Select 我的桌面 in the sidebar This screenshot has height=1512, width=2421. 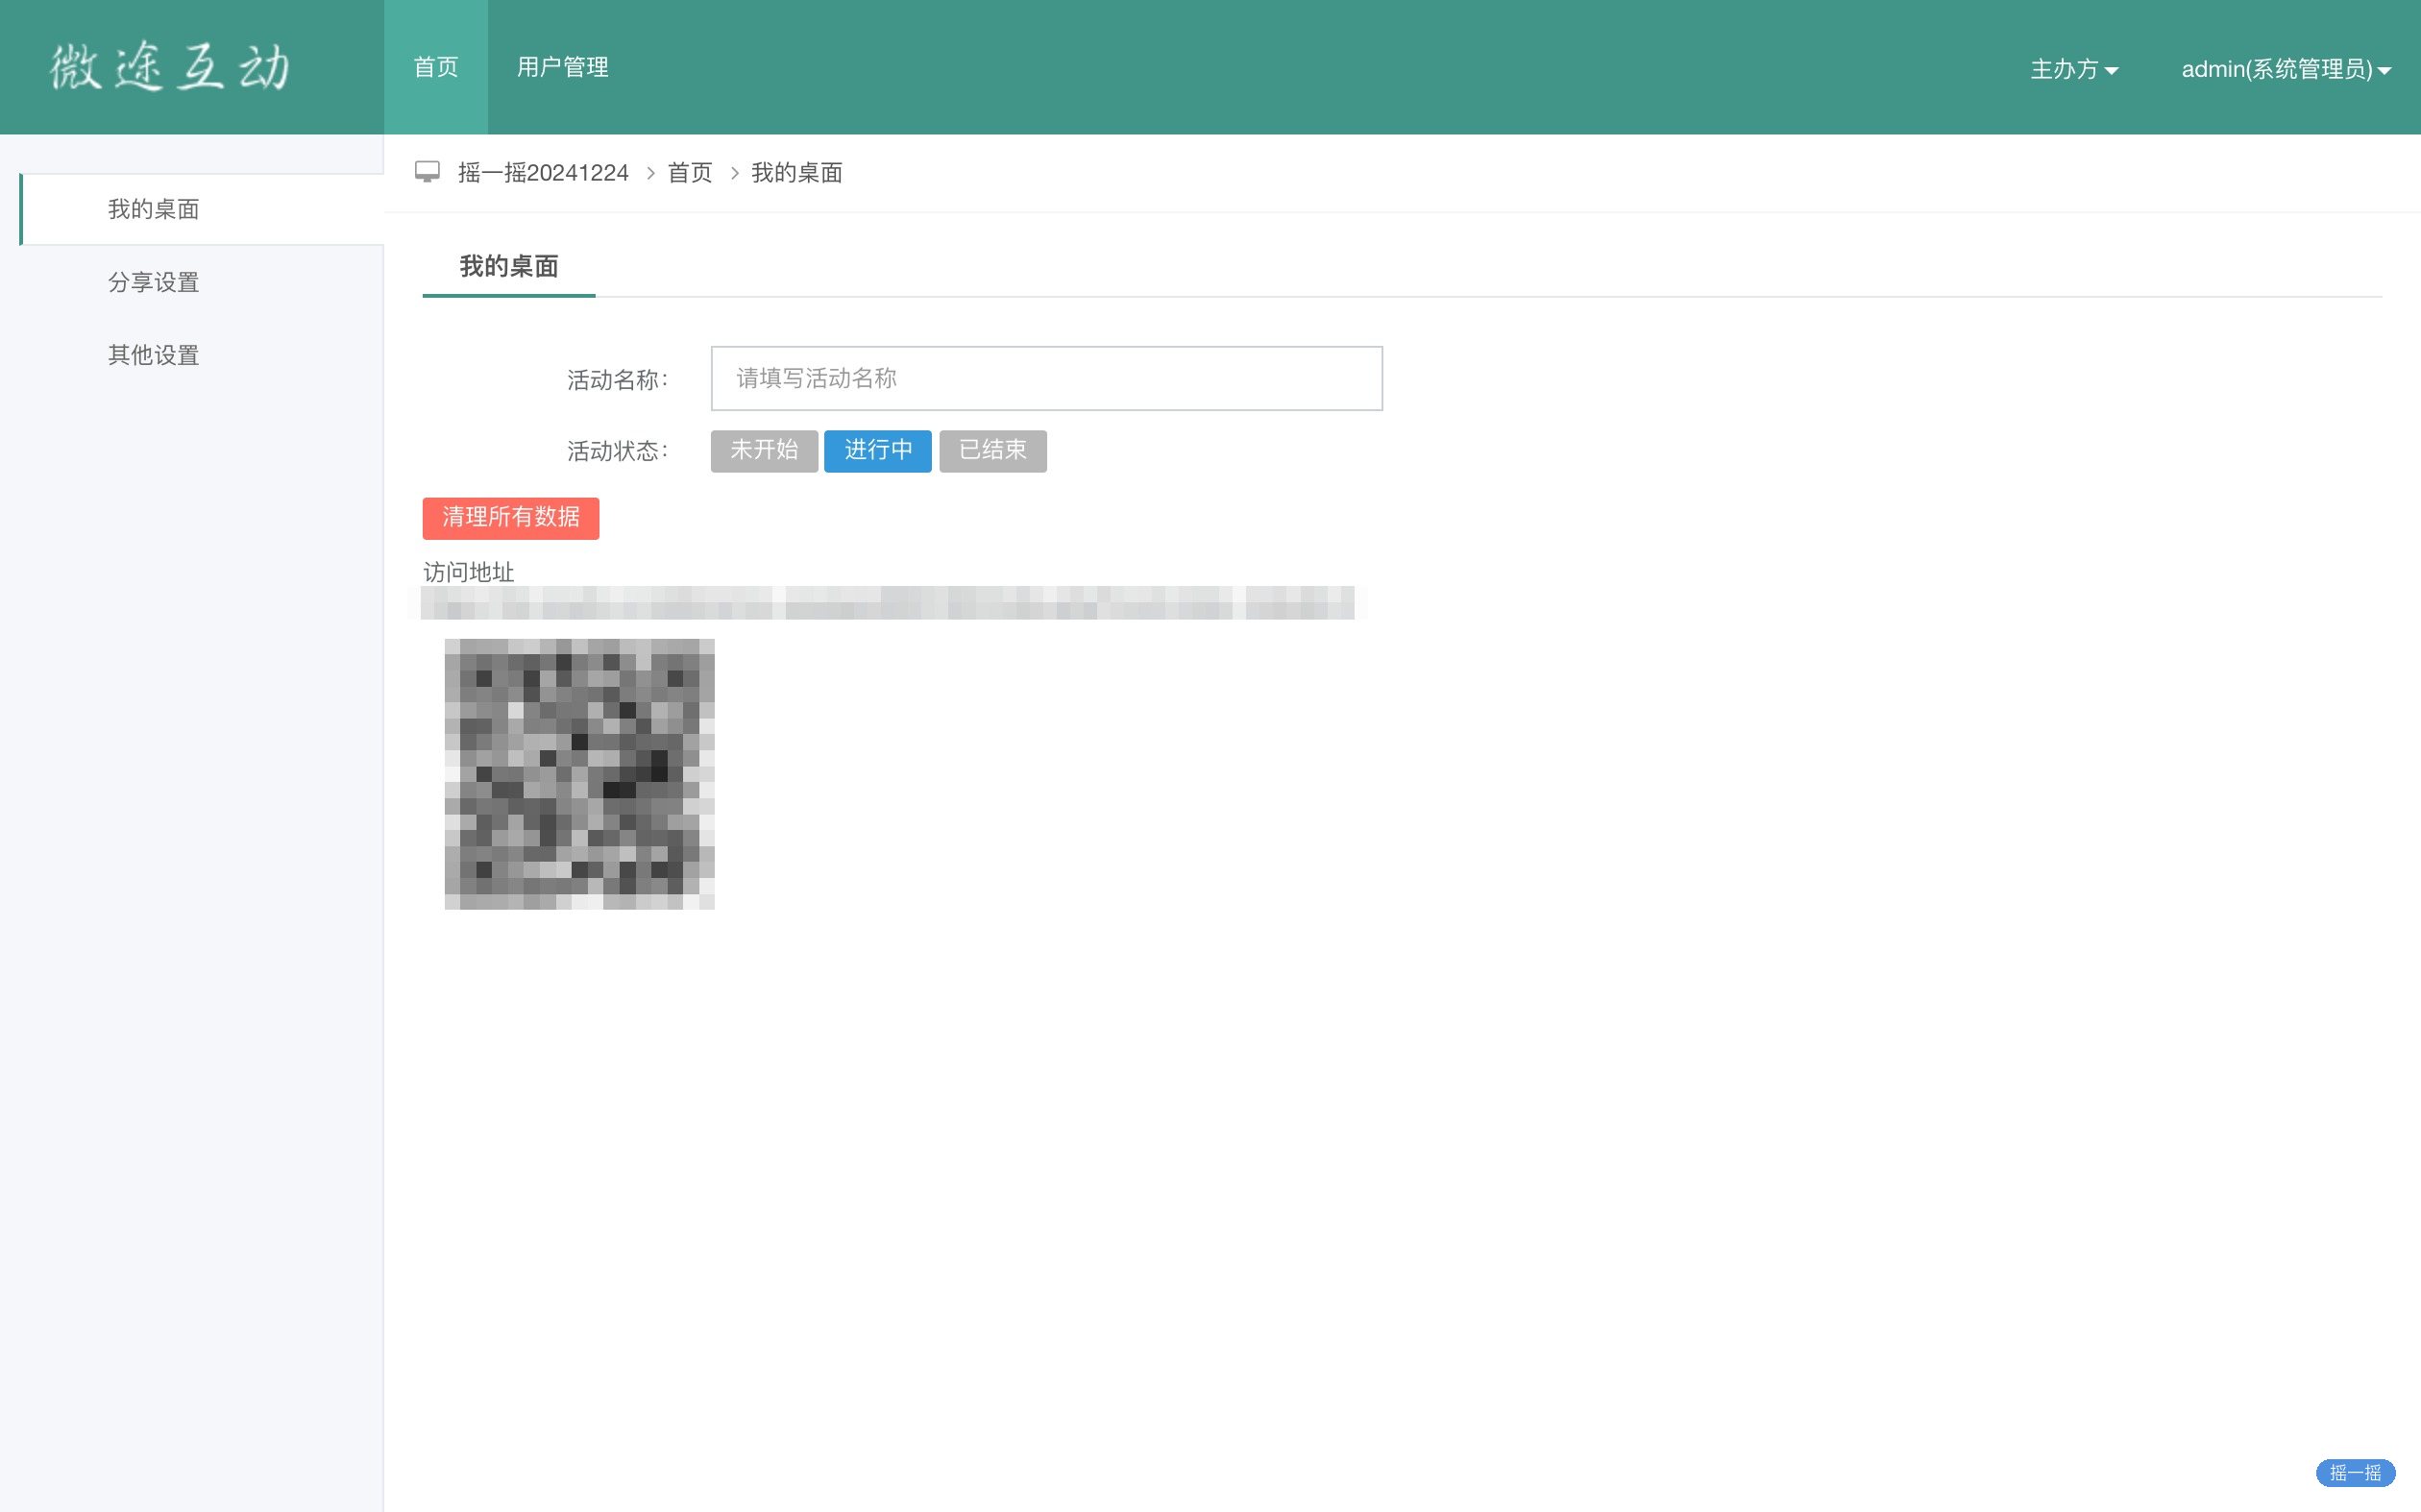coord(201,209)
